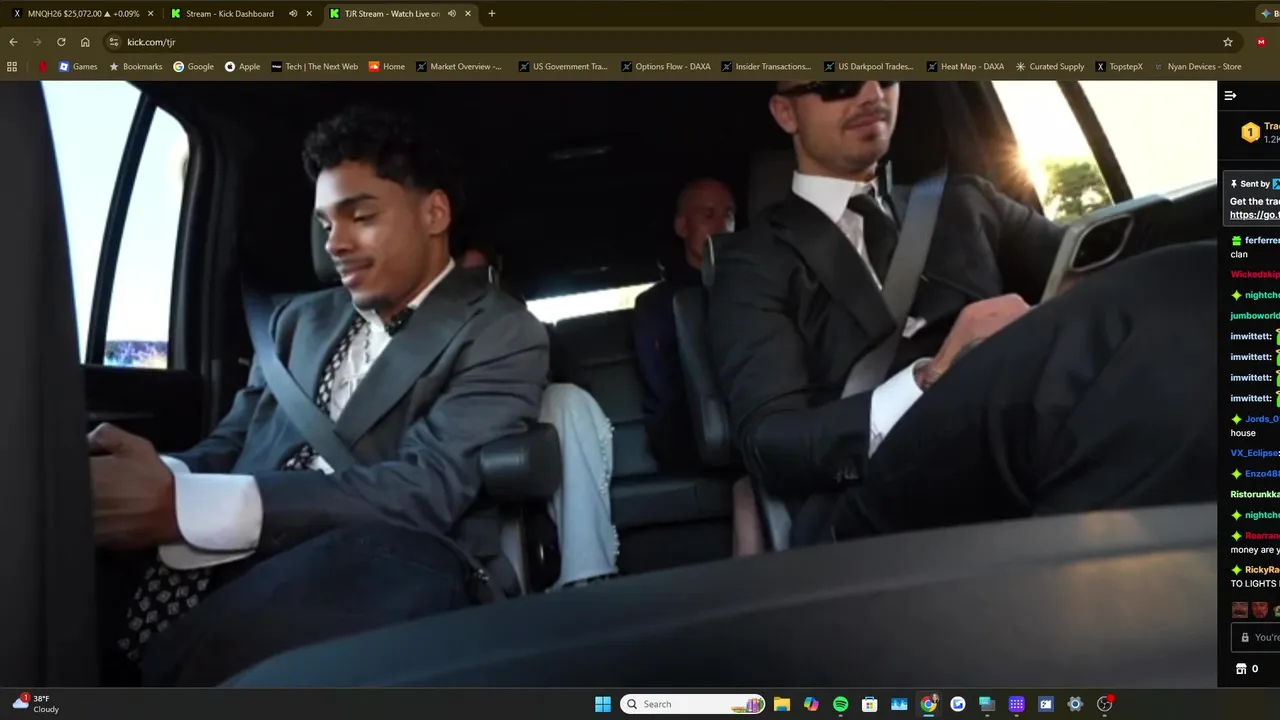Click the gold number 1 badge in chat
Image resolution: width=1280 pixels, height=720 pixels.
(x=1250, y=132)
